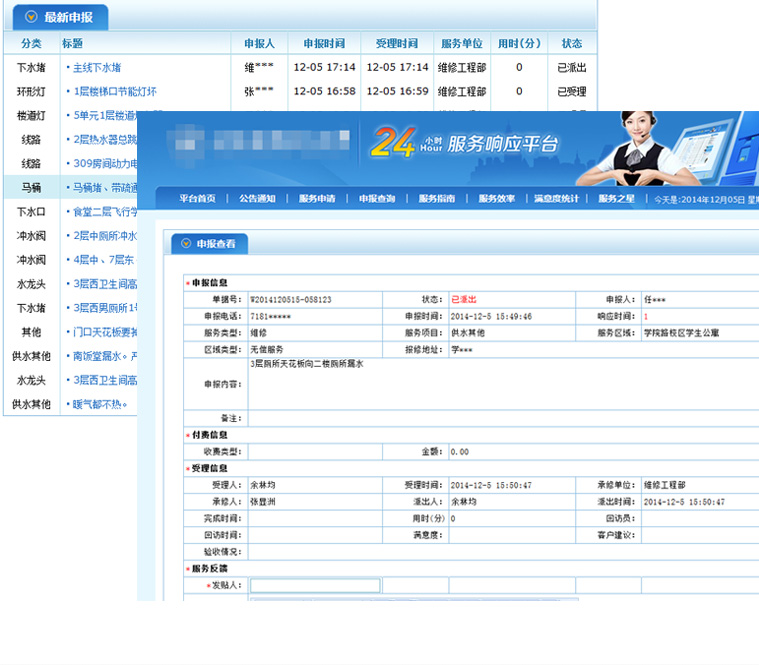
Task: Open the 主线下水堵 report link
Action: tap(96, 68)
